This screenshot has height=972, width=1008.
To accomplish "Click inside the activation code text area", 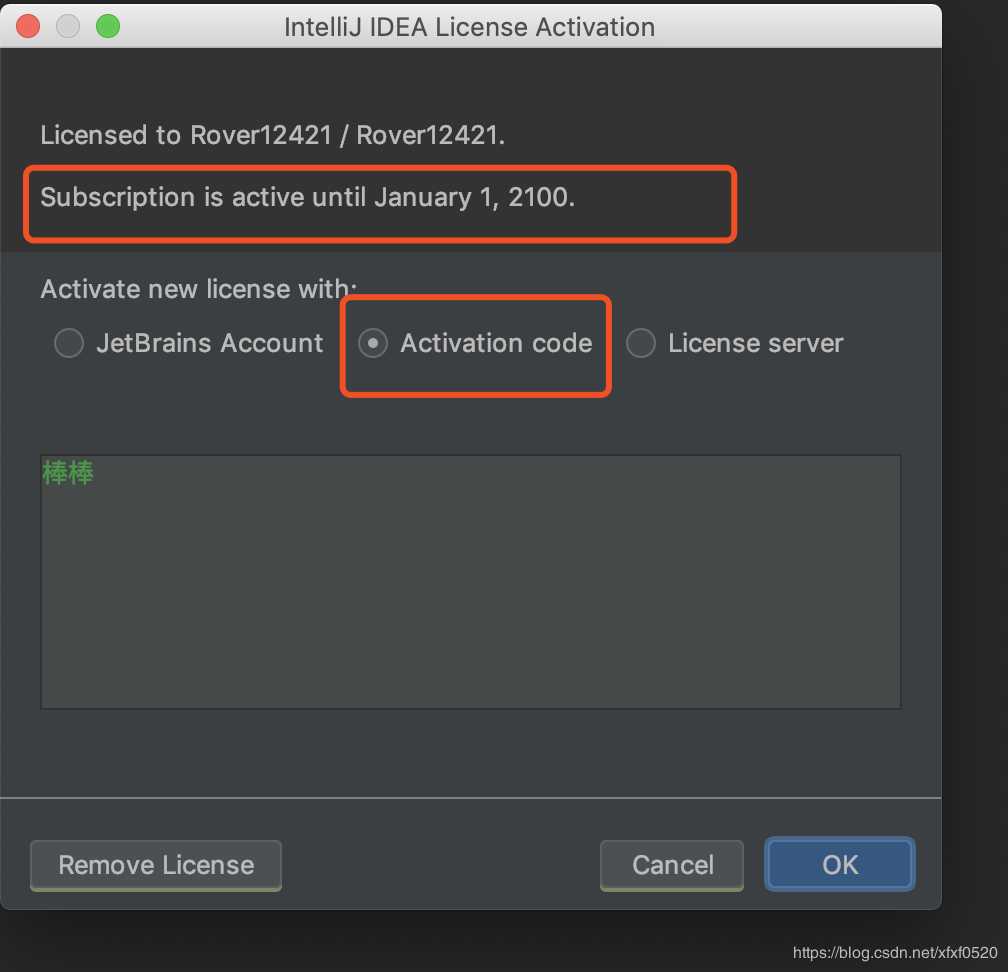I will [470, 600].
